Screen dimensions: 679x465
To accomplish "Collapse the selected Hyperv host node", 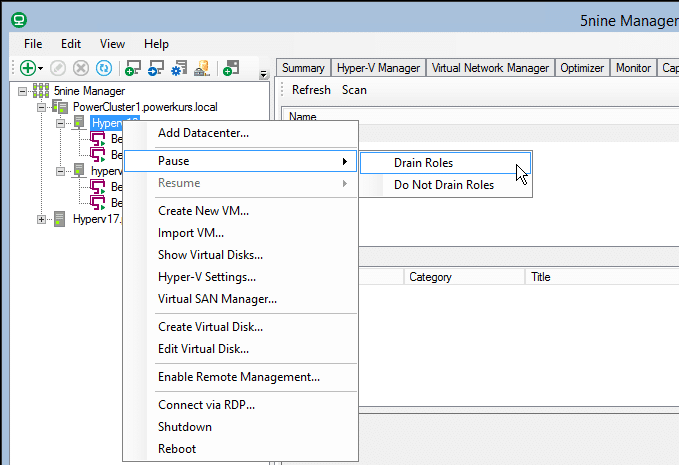I will 60,123.
